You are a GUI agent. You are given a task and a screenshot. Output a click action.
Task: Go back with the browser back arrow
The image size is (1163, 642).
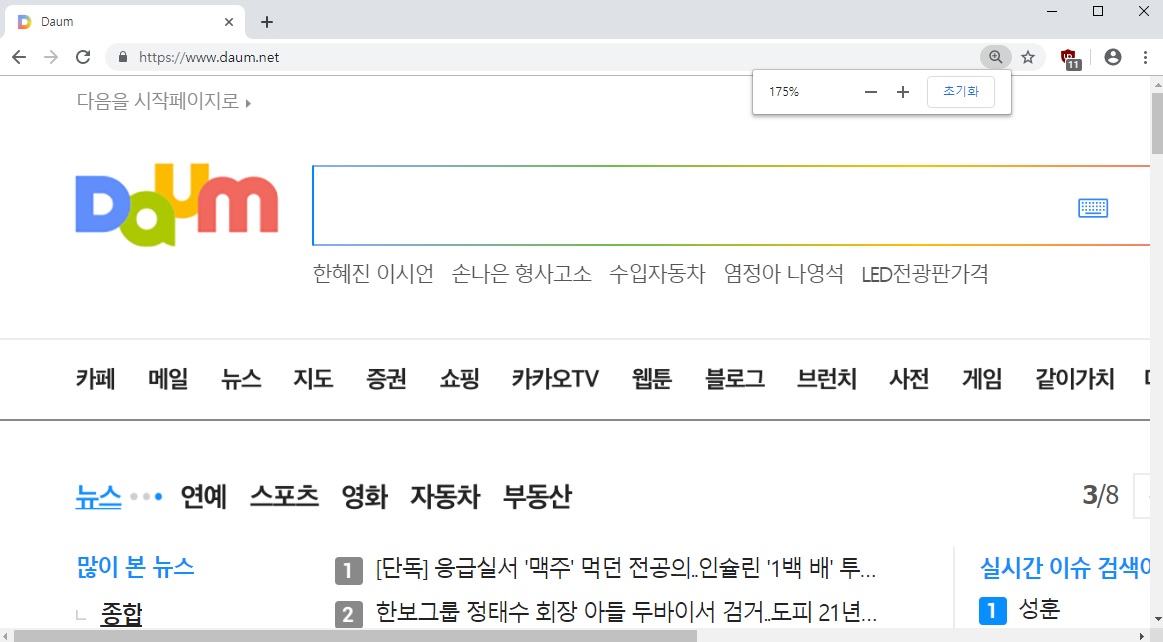click(x=19, y=57)
